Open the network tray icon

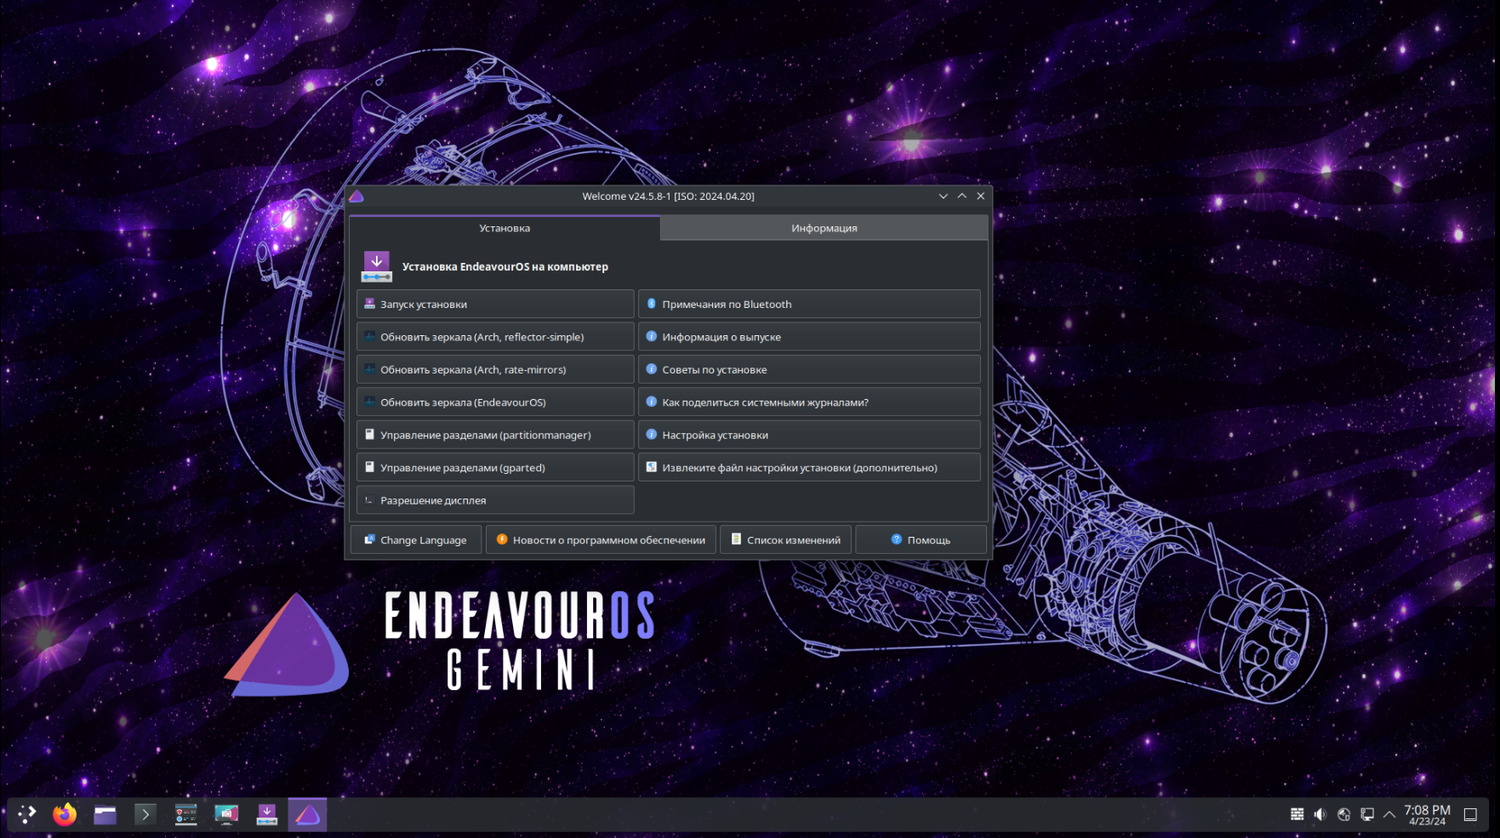click(x=1344, y=815)
